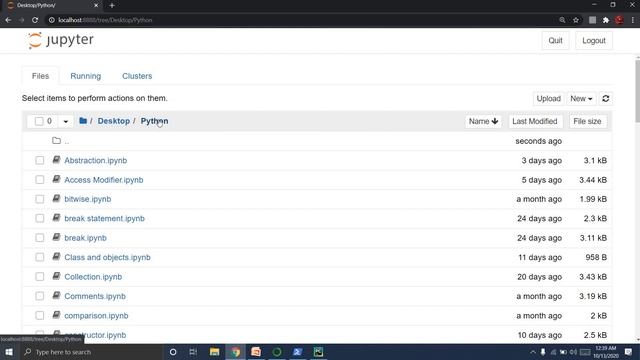This screenshot has width=640, height=360.
Task: Open Class and objects.ipynb notebook
Action: 107,257
